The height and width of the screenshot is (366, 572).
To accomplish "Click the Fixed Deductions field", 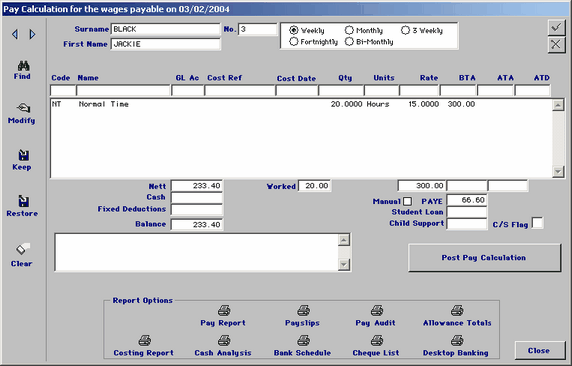I will pos(197,209).
